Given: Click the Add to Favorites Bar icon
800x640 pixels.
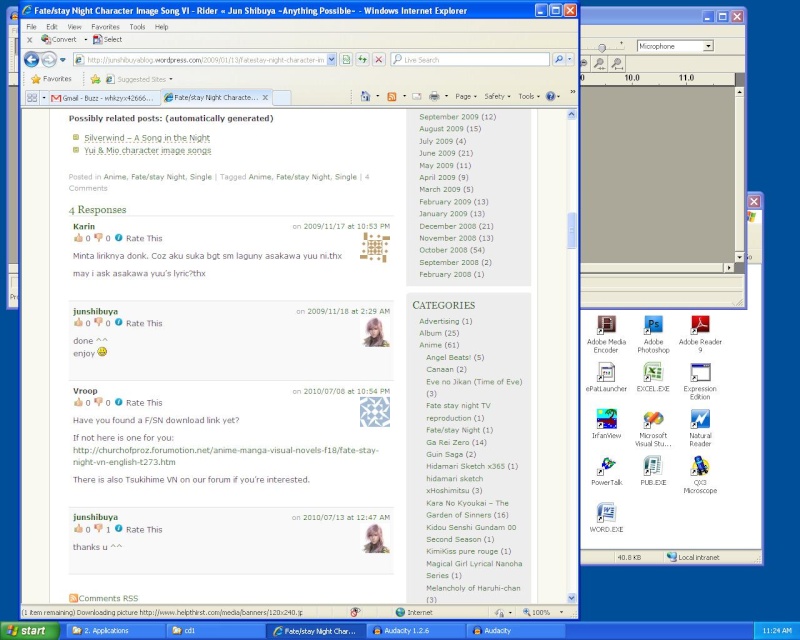Looking at the screenshot, I should tap(95, 79).
